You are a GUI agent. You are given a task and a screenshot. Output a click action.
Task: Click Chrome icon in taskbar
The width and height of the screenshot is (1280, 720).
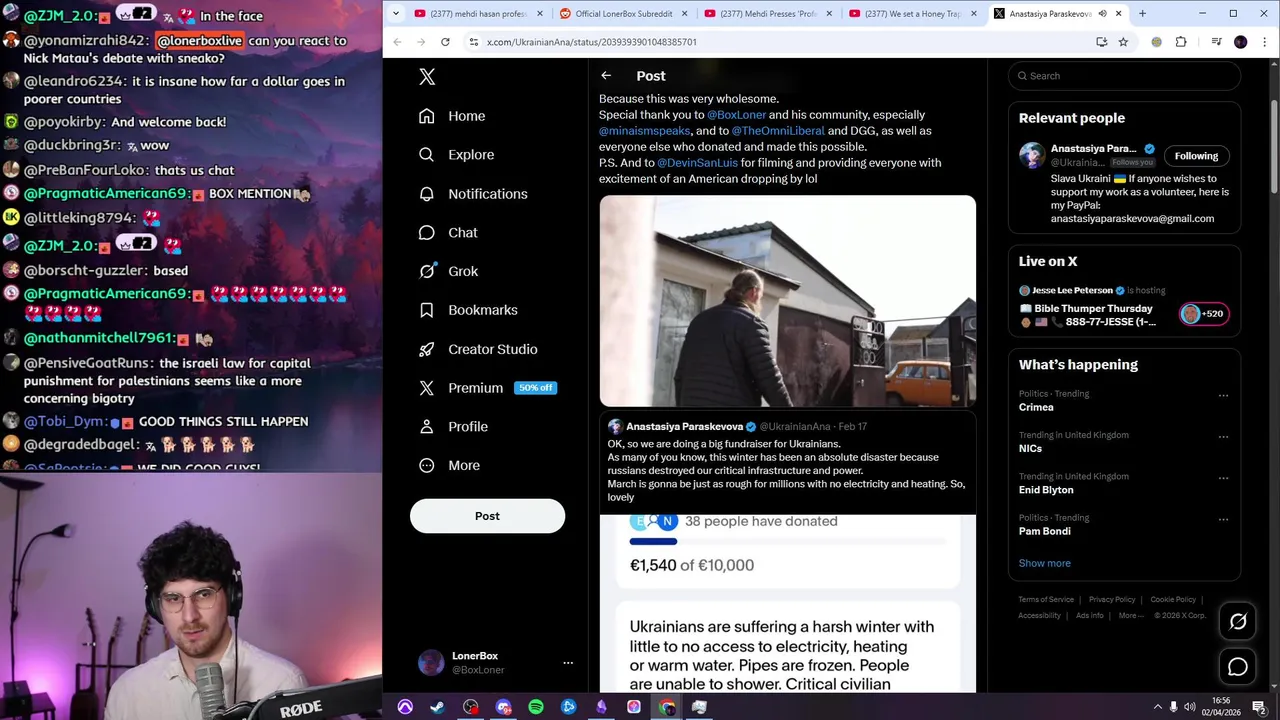(667, 707)
